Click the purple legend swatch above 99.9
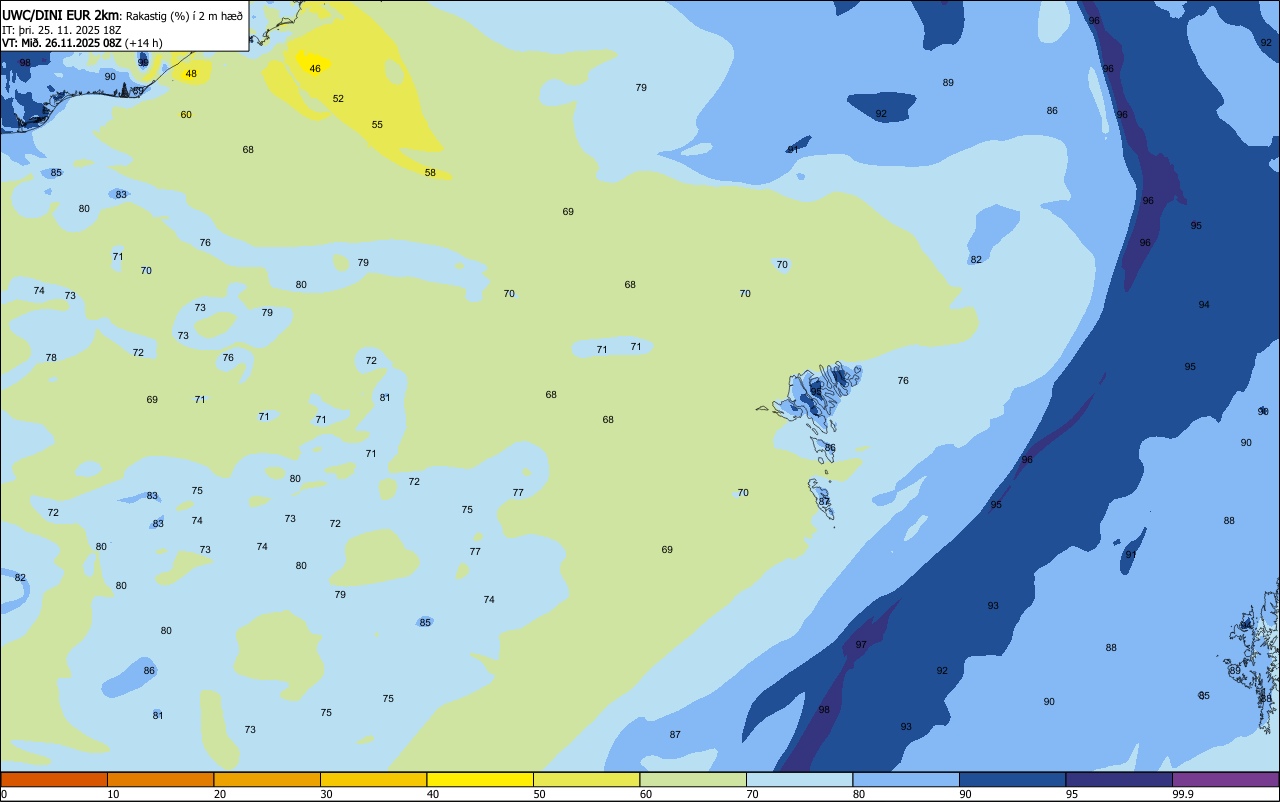Image resolution: width=1280 pixels, height=802 pixels. coord(1225,779)
